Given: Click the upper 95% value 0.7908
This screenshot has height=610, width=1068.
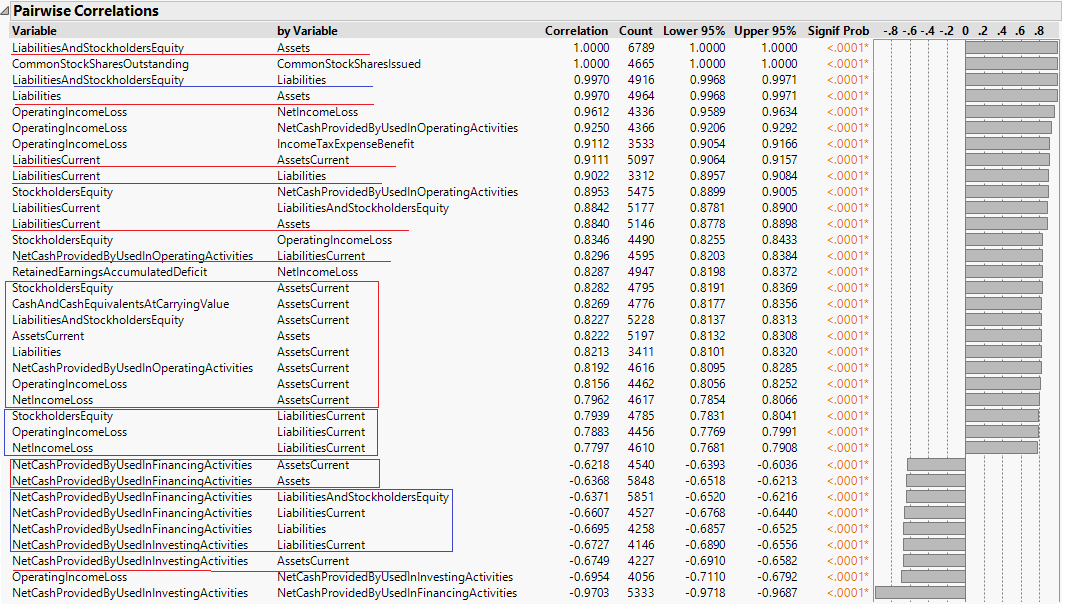Looking at the screenshot, I should click(x=779, y=448).
